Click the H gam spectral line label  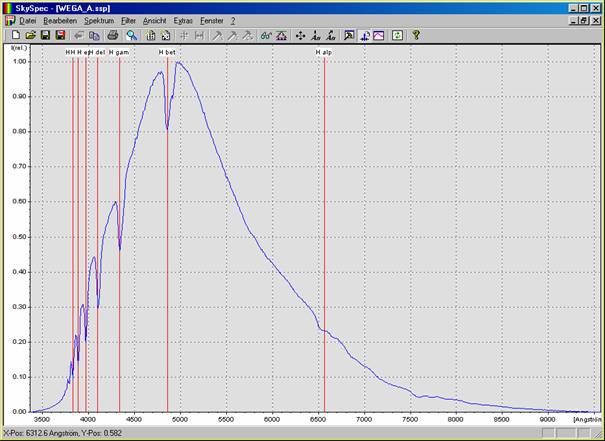pos(119,51)
